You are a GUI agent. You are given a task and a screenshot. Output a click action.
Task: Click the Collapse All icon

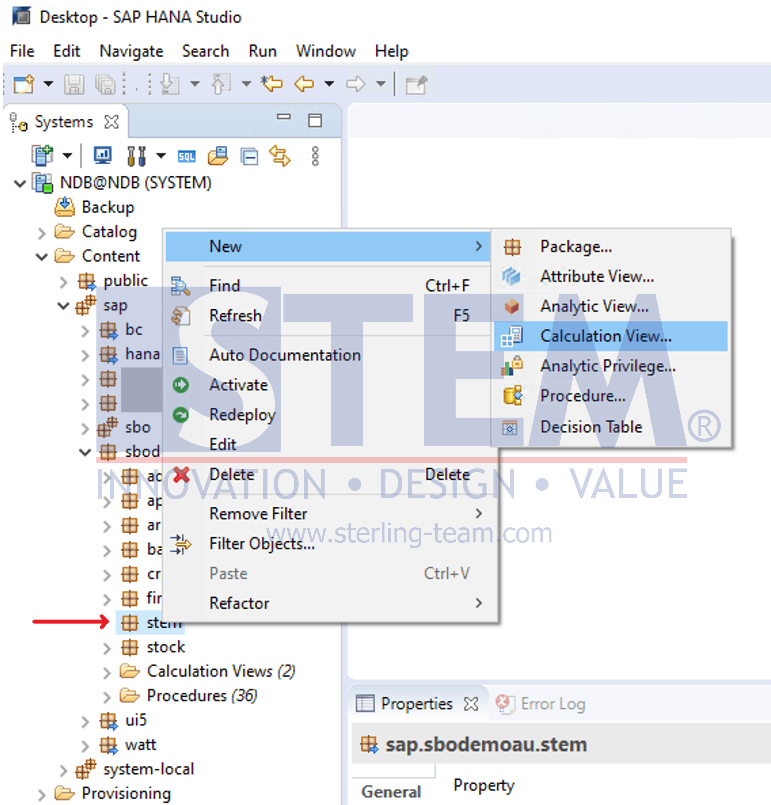(x=249, y=156)
